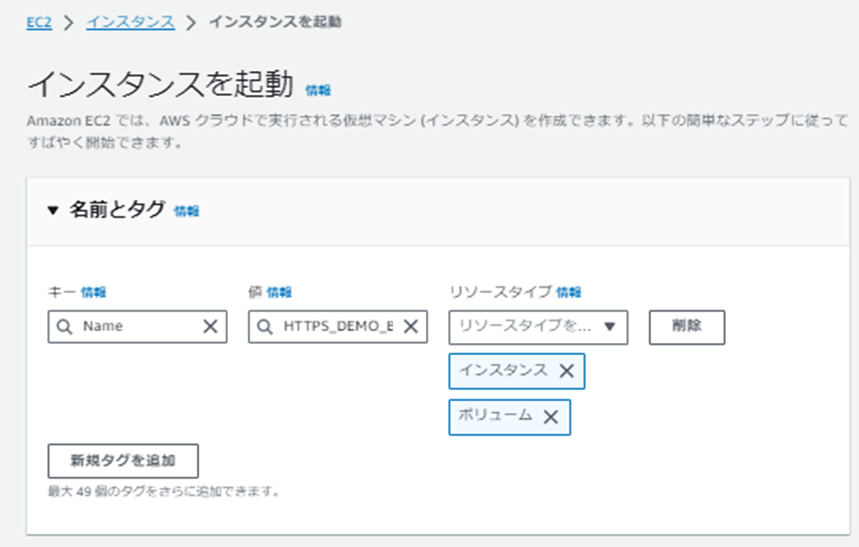Open 情報 link beside 値 label
The height and width of the screenshot is (547, 859).
(279, 293)
